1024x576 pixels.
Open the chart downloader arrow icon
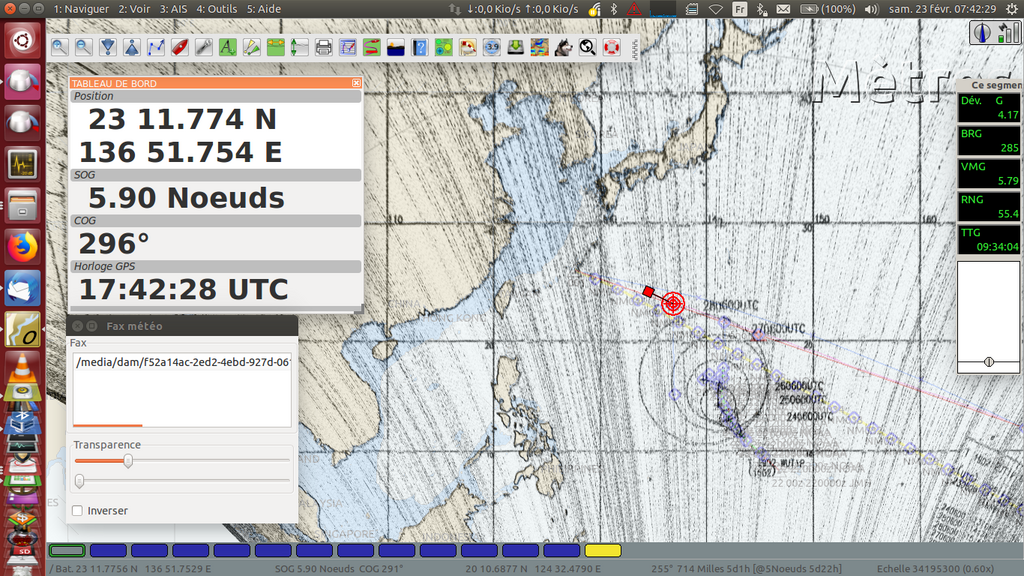pos(515,47)
